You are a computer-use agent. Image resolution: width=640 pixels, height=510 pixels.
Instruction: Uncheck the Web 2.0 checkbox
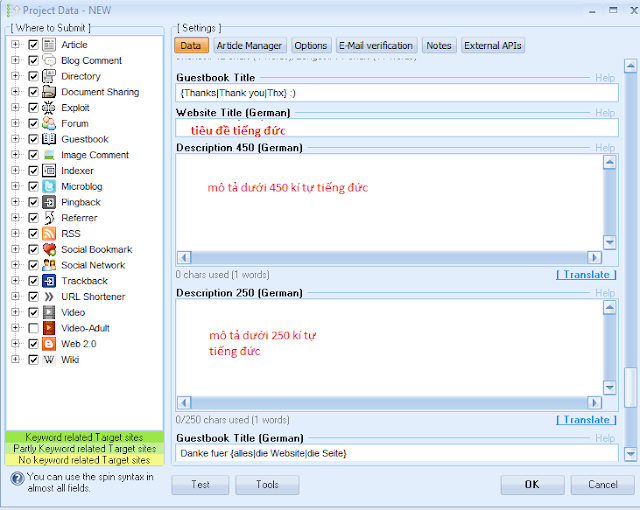pos(33,344)
